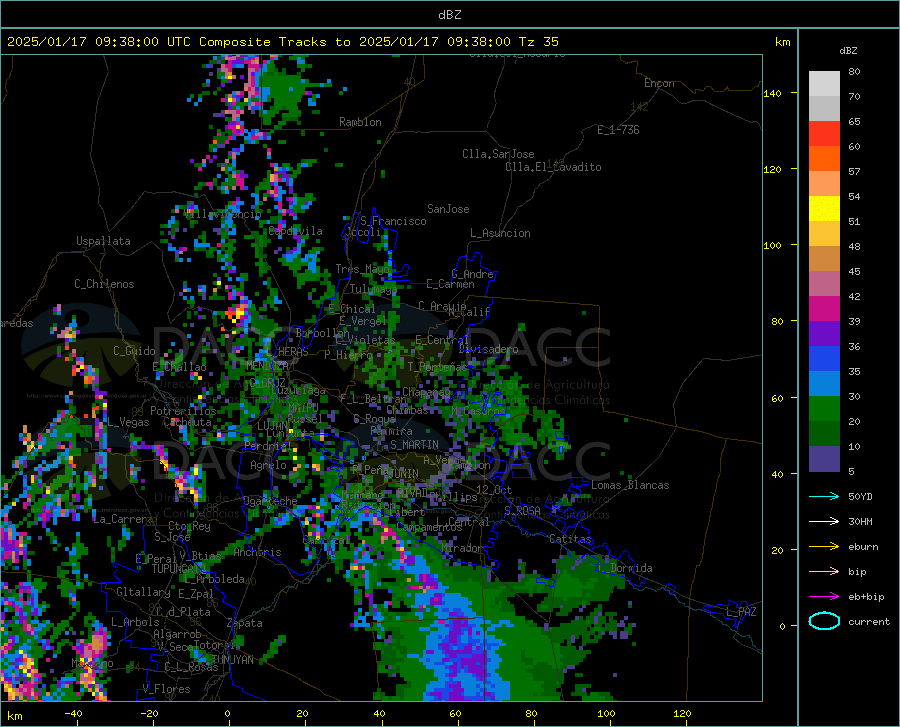
Task: Pick the light blue 30-35 dBZ swatch
Action: coord(824,384)
